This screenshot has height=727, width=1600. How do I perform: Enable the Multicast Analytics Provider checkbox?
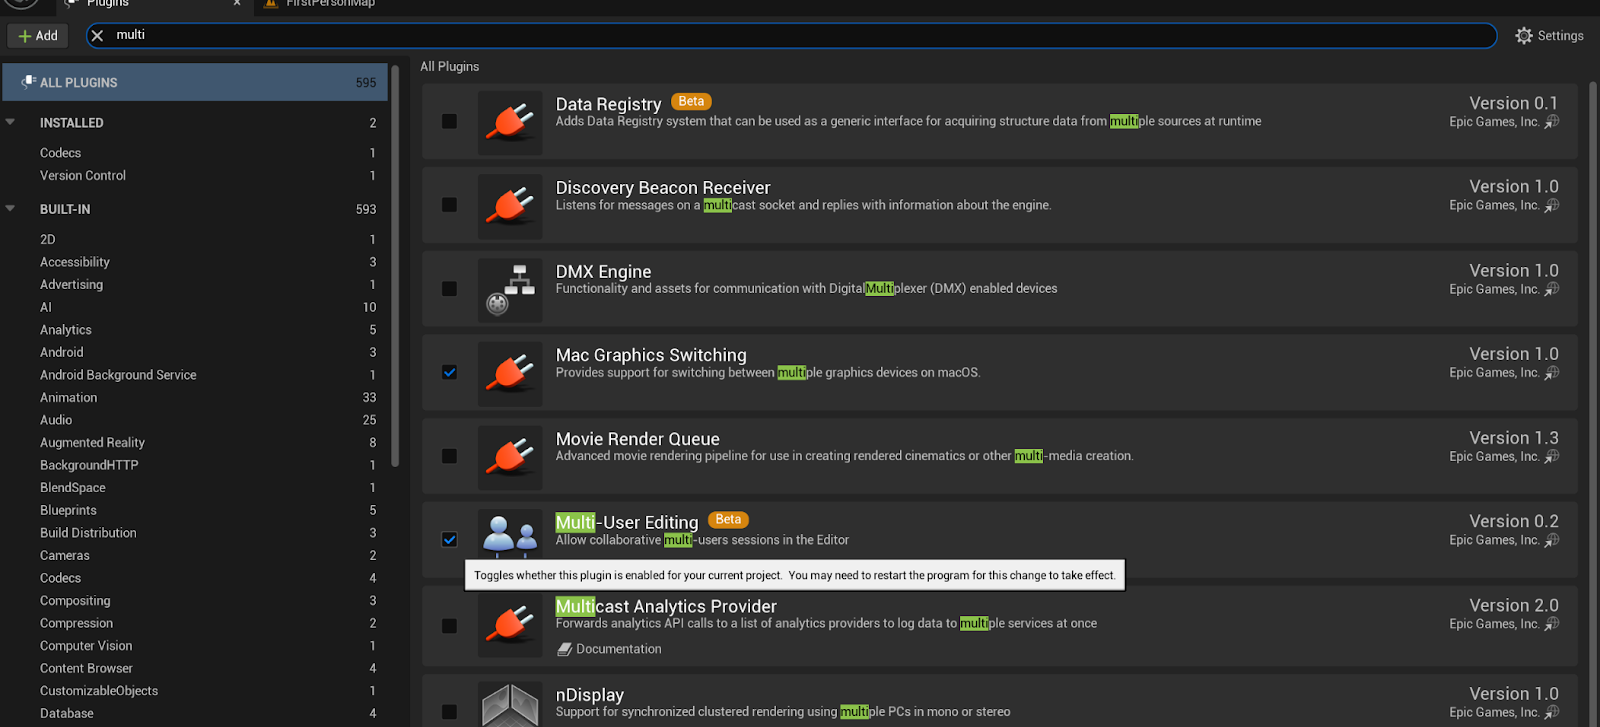tap(450, 626)
